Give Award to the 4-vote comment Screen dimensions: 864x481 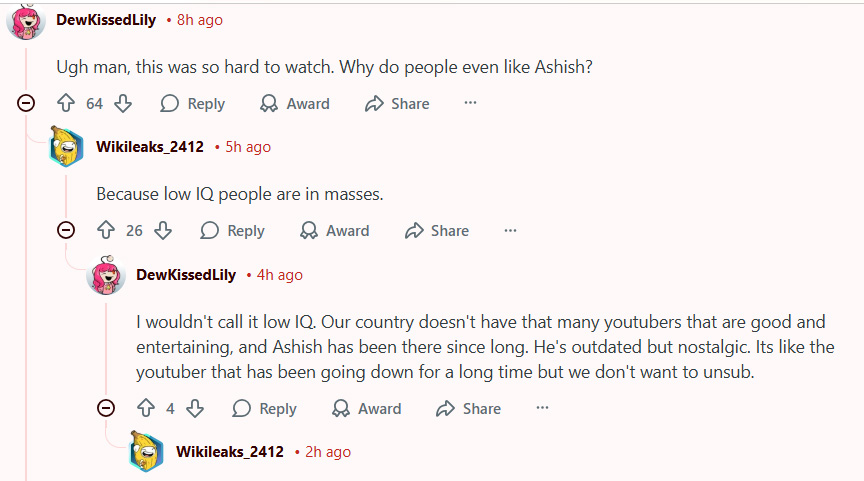[367, 408]
